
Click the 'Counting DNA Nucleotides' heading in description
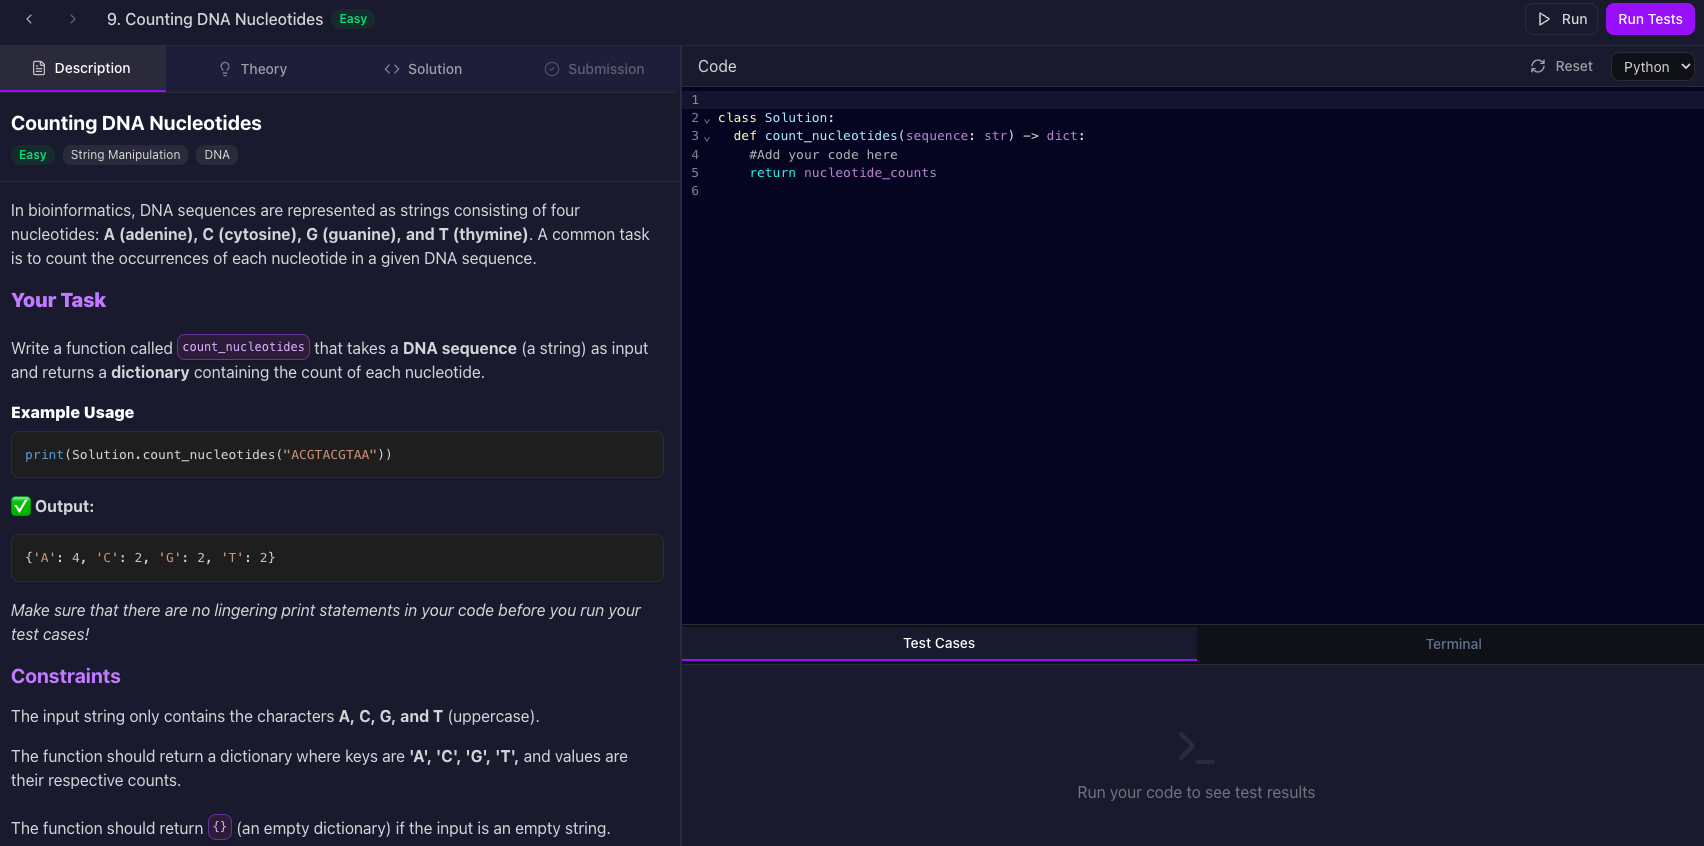(x=136, y=123)
